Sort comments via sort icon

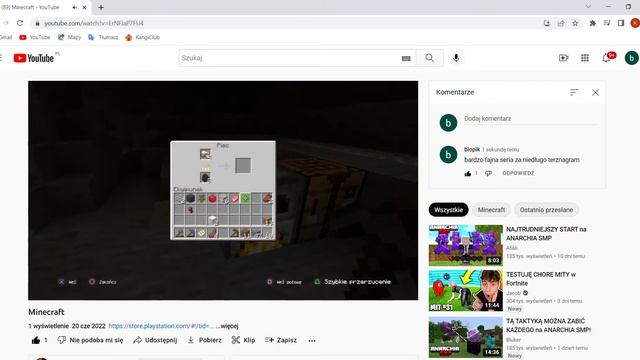[x=574, y=92]
